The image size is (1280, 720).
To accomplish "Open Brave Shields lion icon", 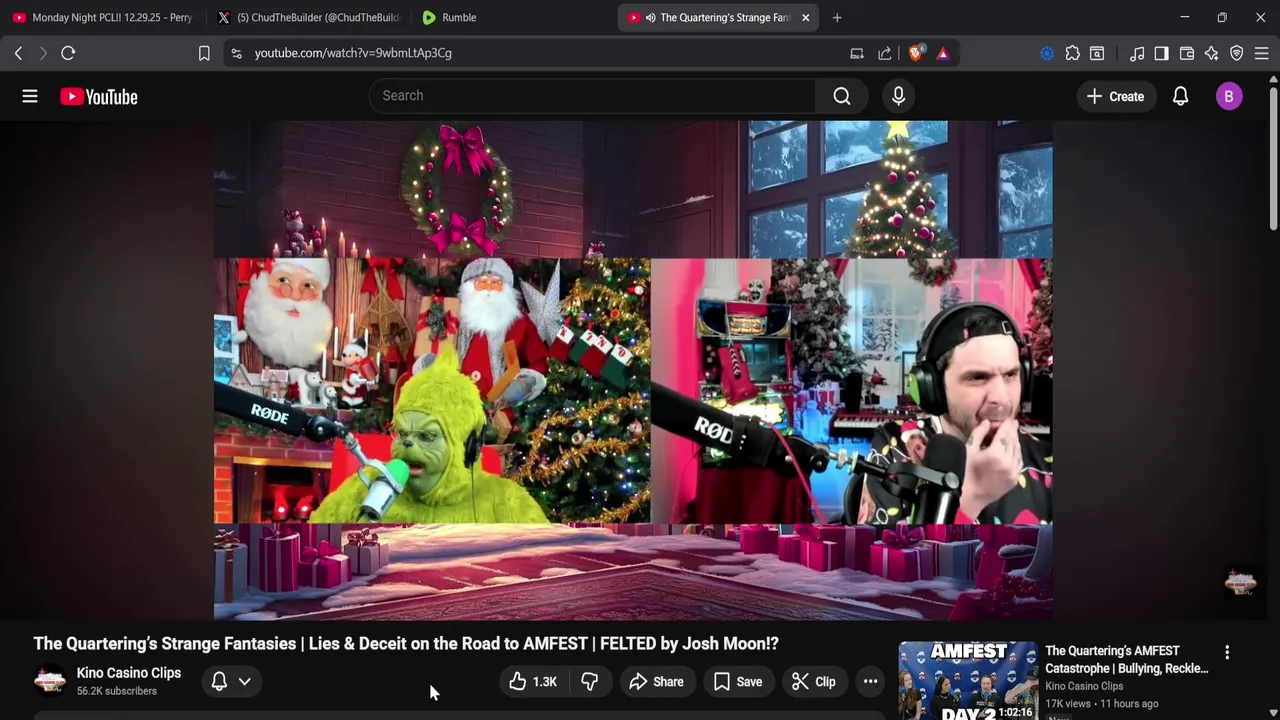I will tap(916, 53).
